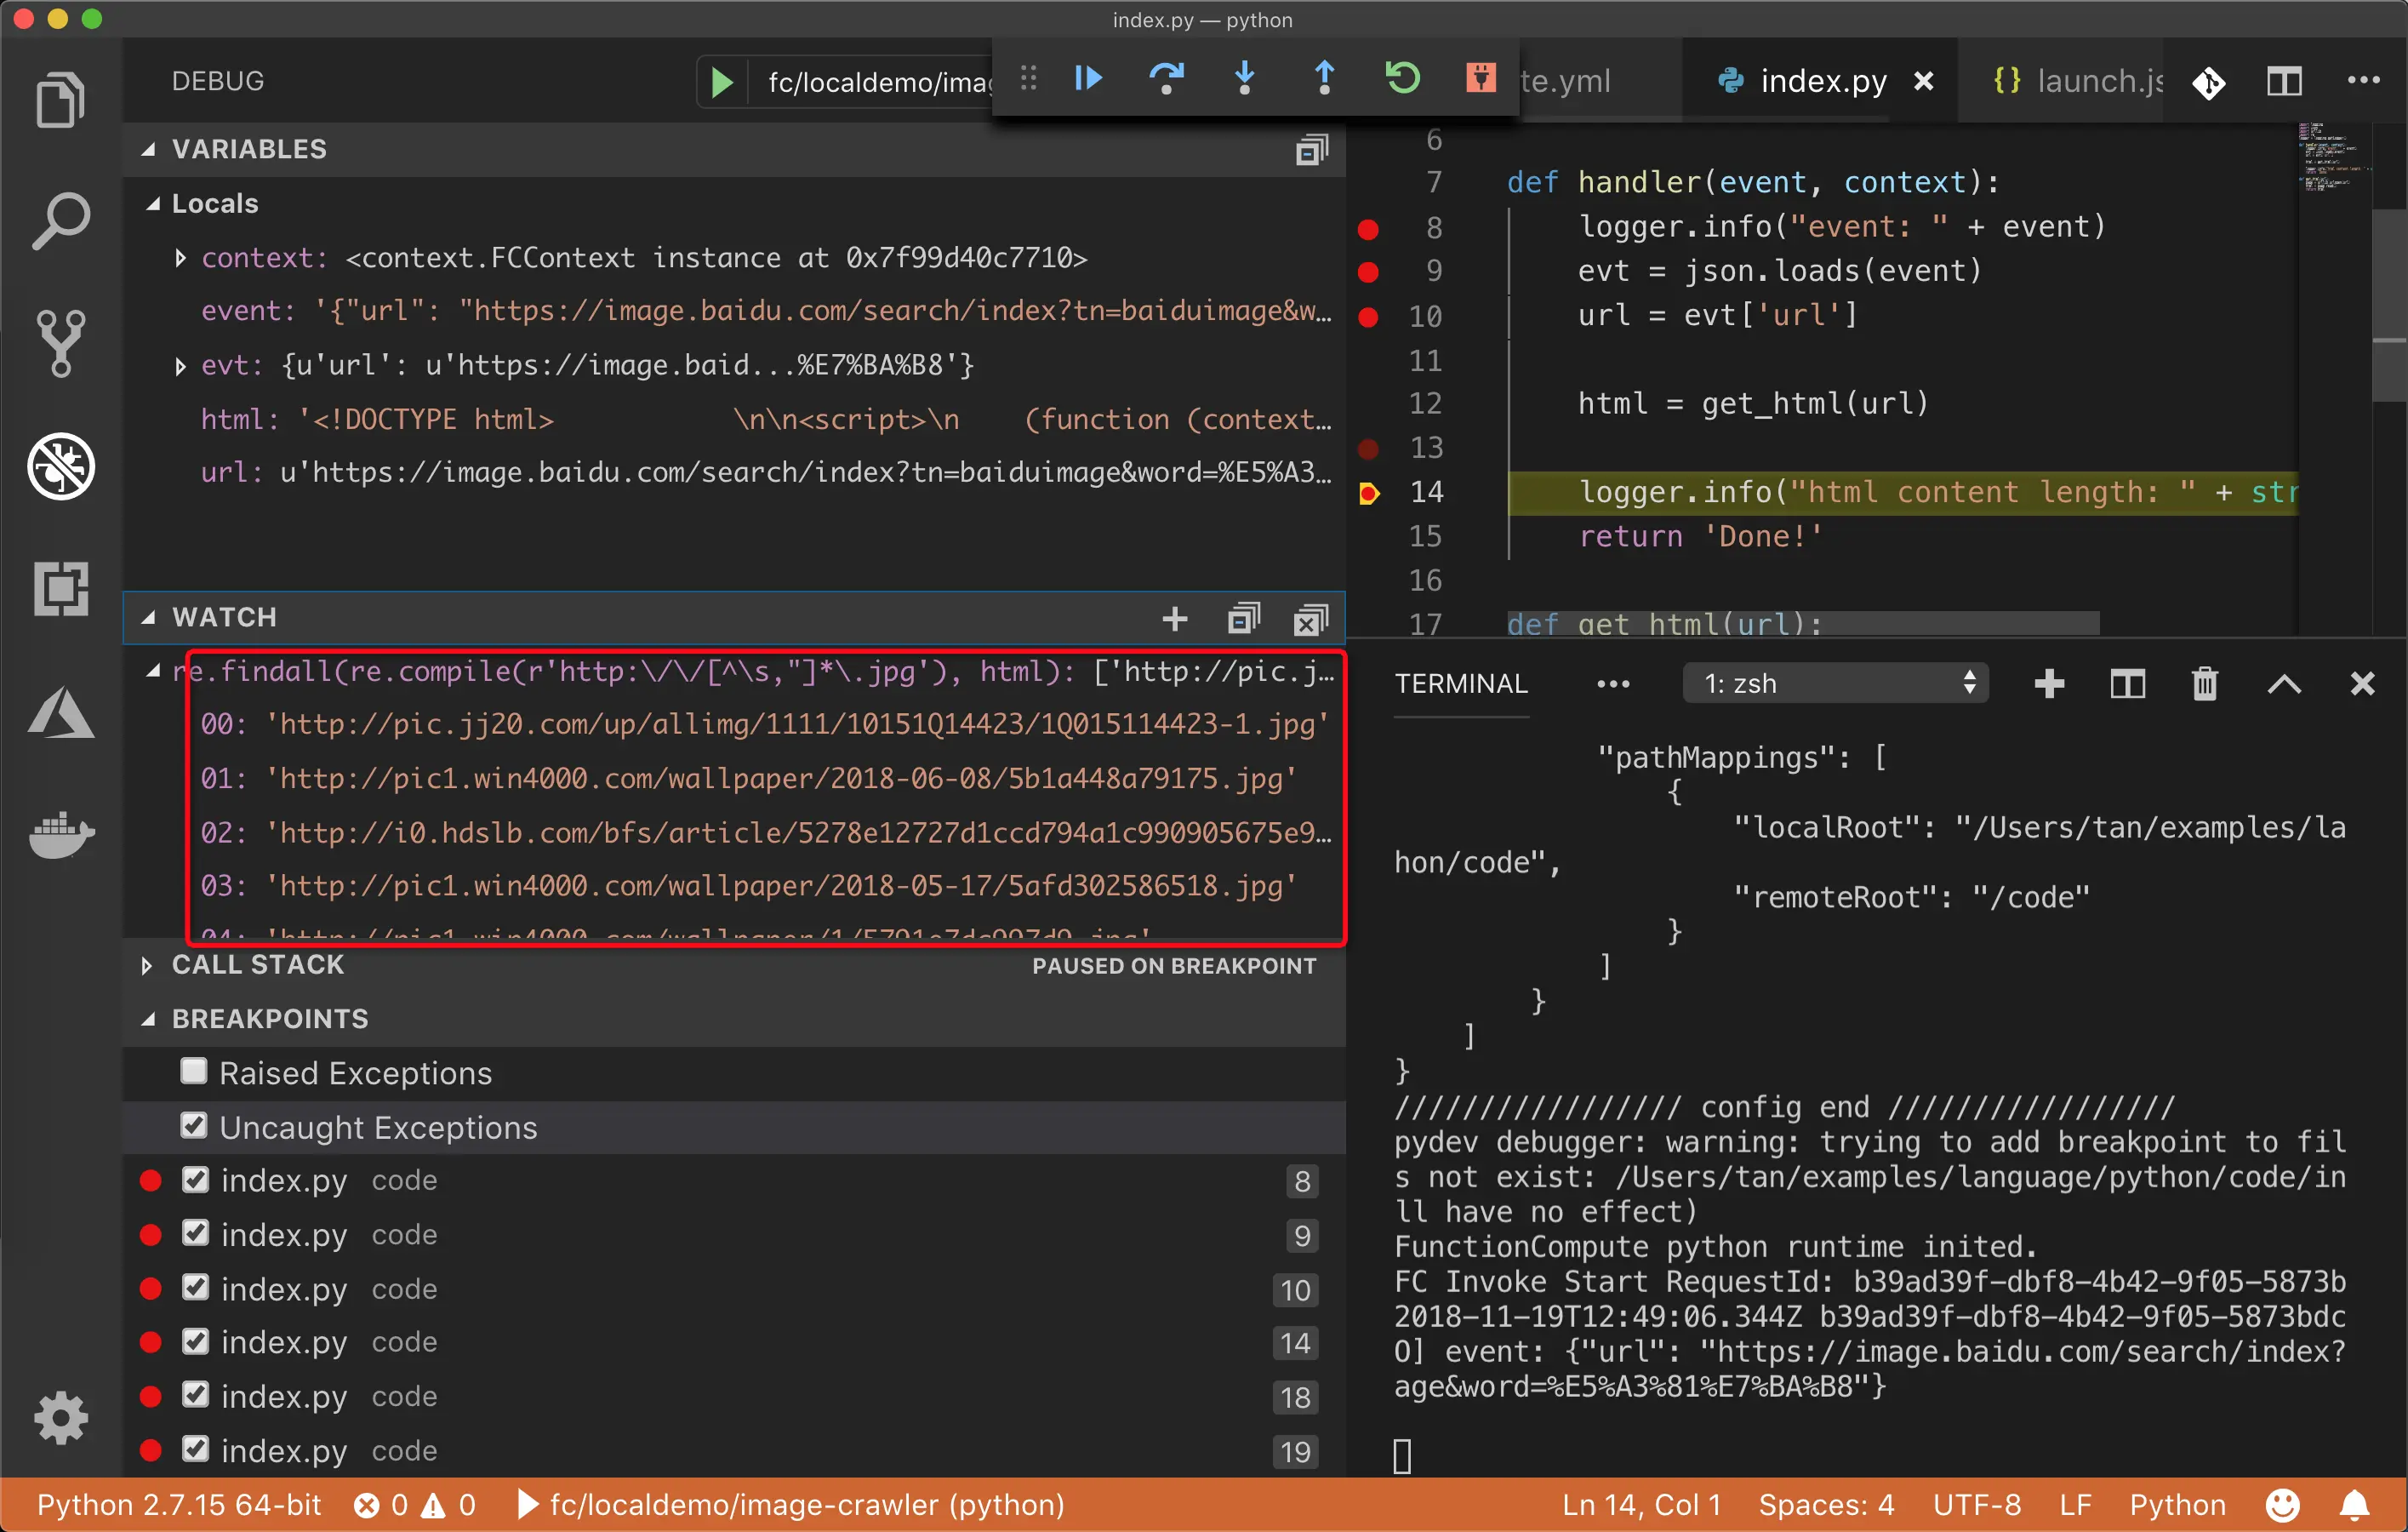Enable the Raised Exceptions checkbox

pyautogui.click(x=194, y=1072)
